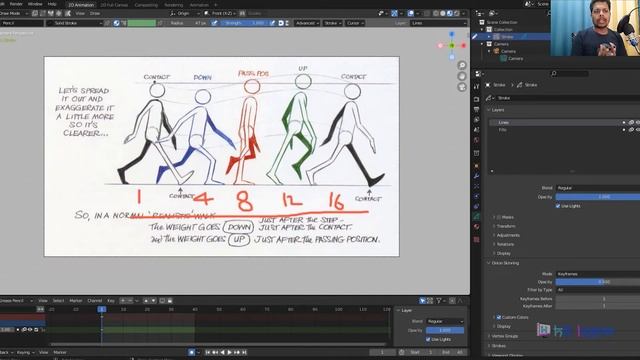Open Onion Skinning Mode Keyframes dropdown
The width and height of the screenshot is (640, 360).
click(x=598, y=274)
